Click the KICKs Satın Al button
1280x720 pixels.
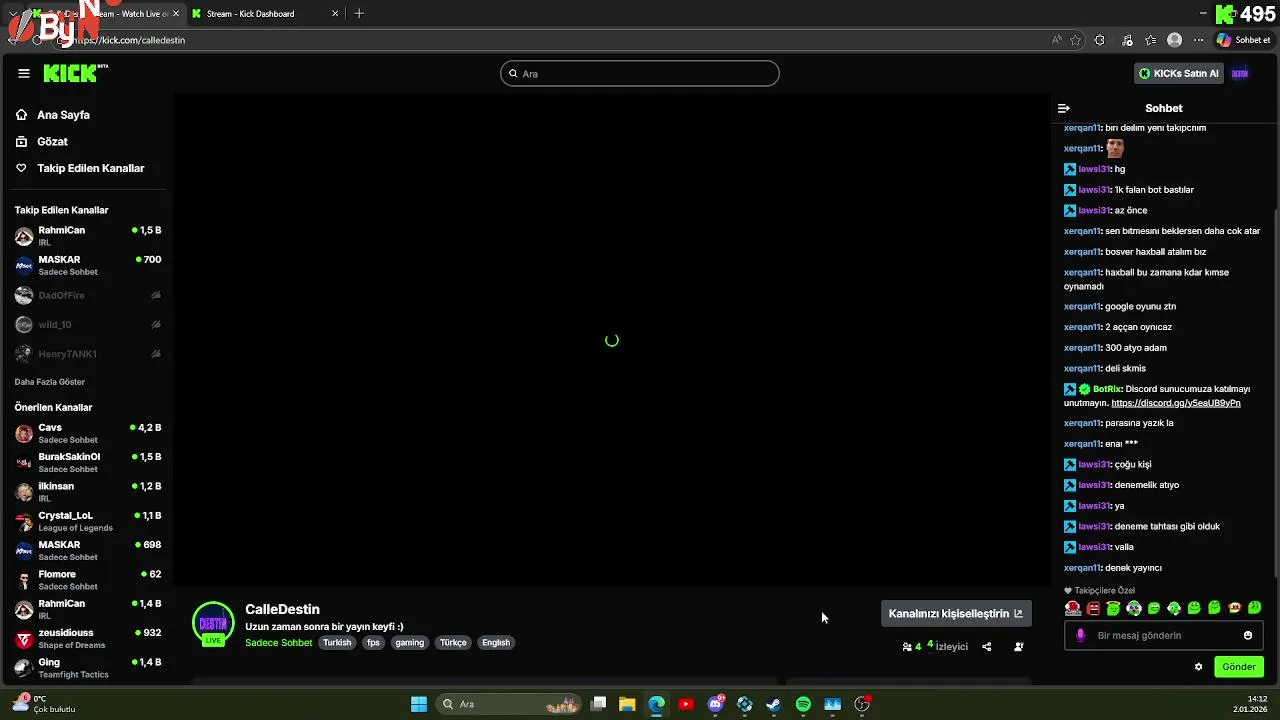[1179, 73]
